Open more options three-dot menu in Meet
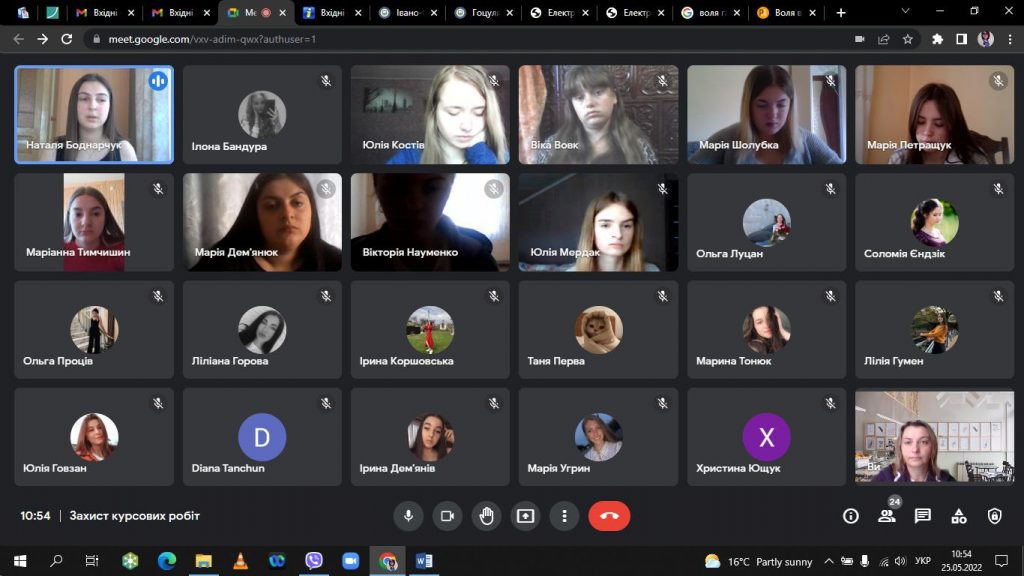 click(565, 516)
